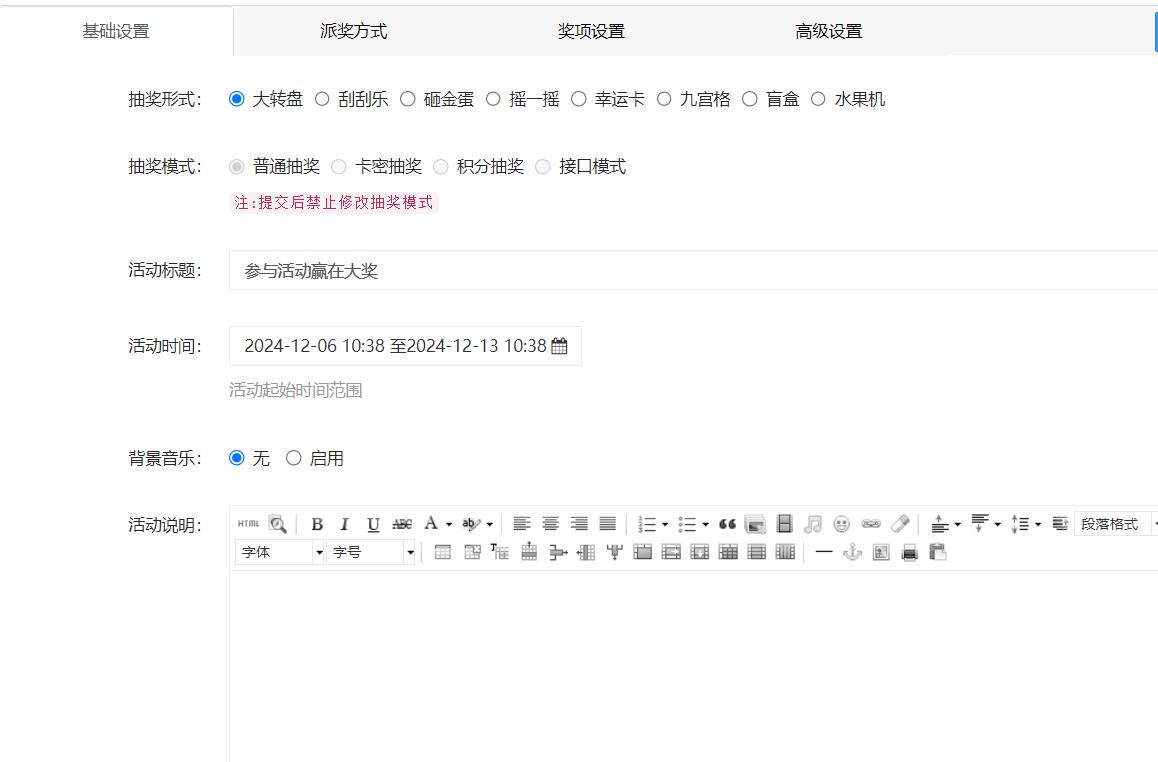1158x762 pixels.
Task: Insert image into editor
Action: point(755,524)
